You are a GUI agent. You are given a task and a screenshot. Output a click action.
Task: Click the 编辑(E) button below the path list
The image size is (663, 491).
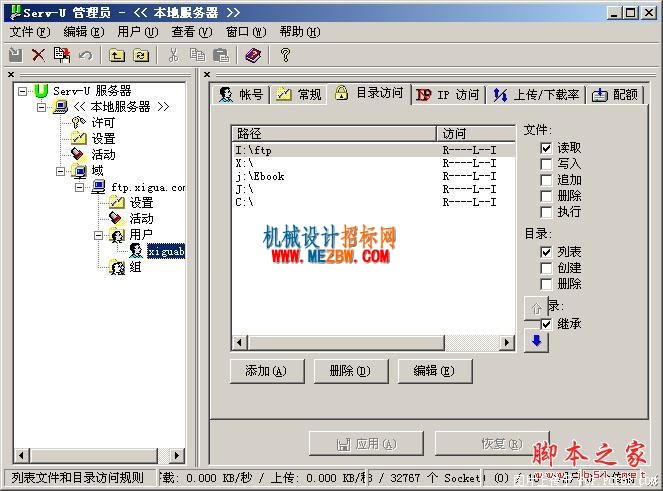click(435, 371)
